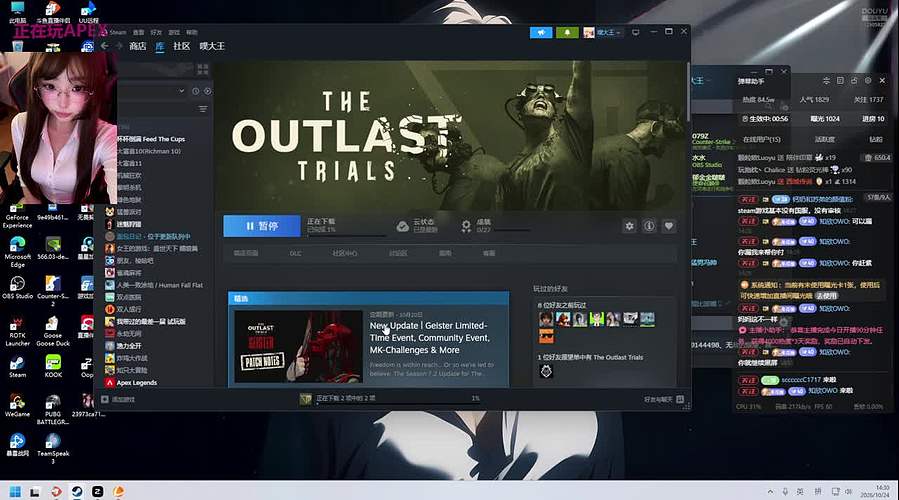
Task: Open library grid view icon
Action: pyautogui.click(x=203, y=69)
